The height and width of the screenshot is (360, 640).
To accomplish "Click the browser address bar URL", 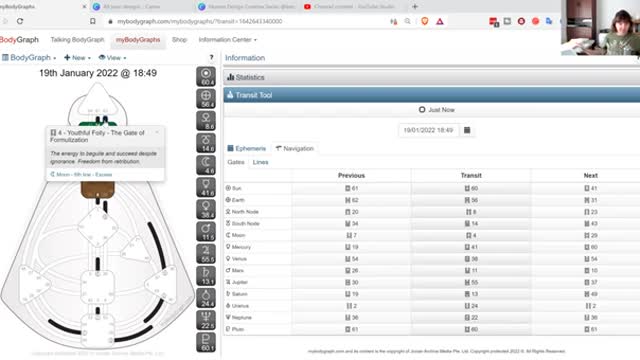I will tap(200, 21).
